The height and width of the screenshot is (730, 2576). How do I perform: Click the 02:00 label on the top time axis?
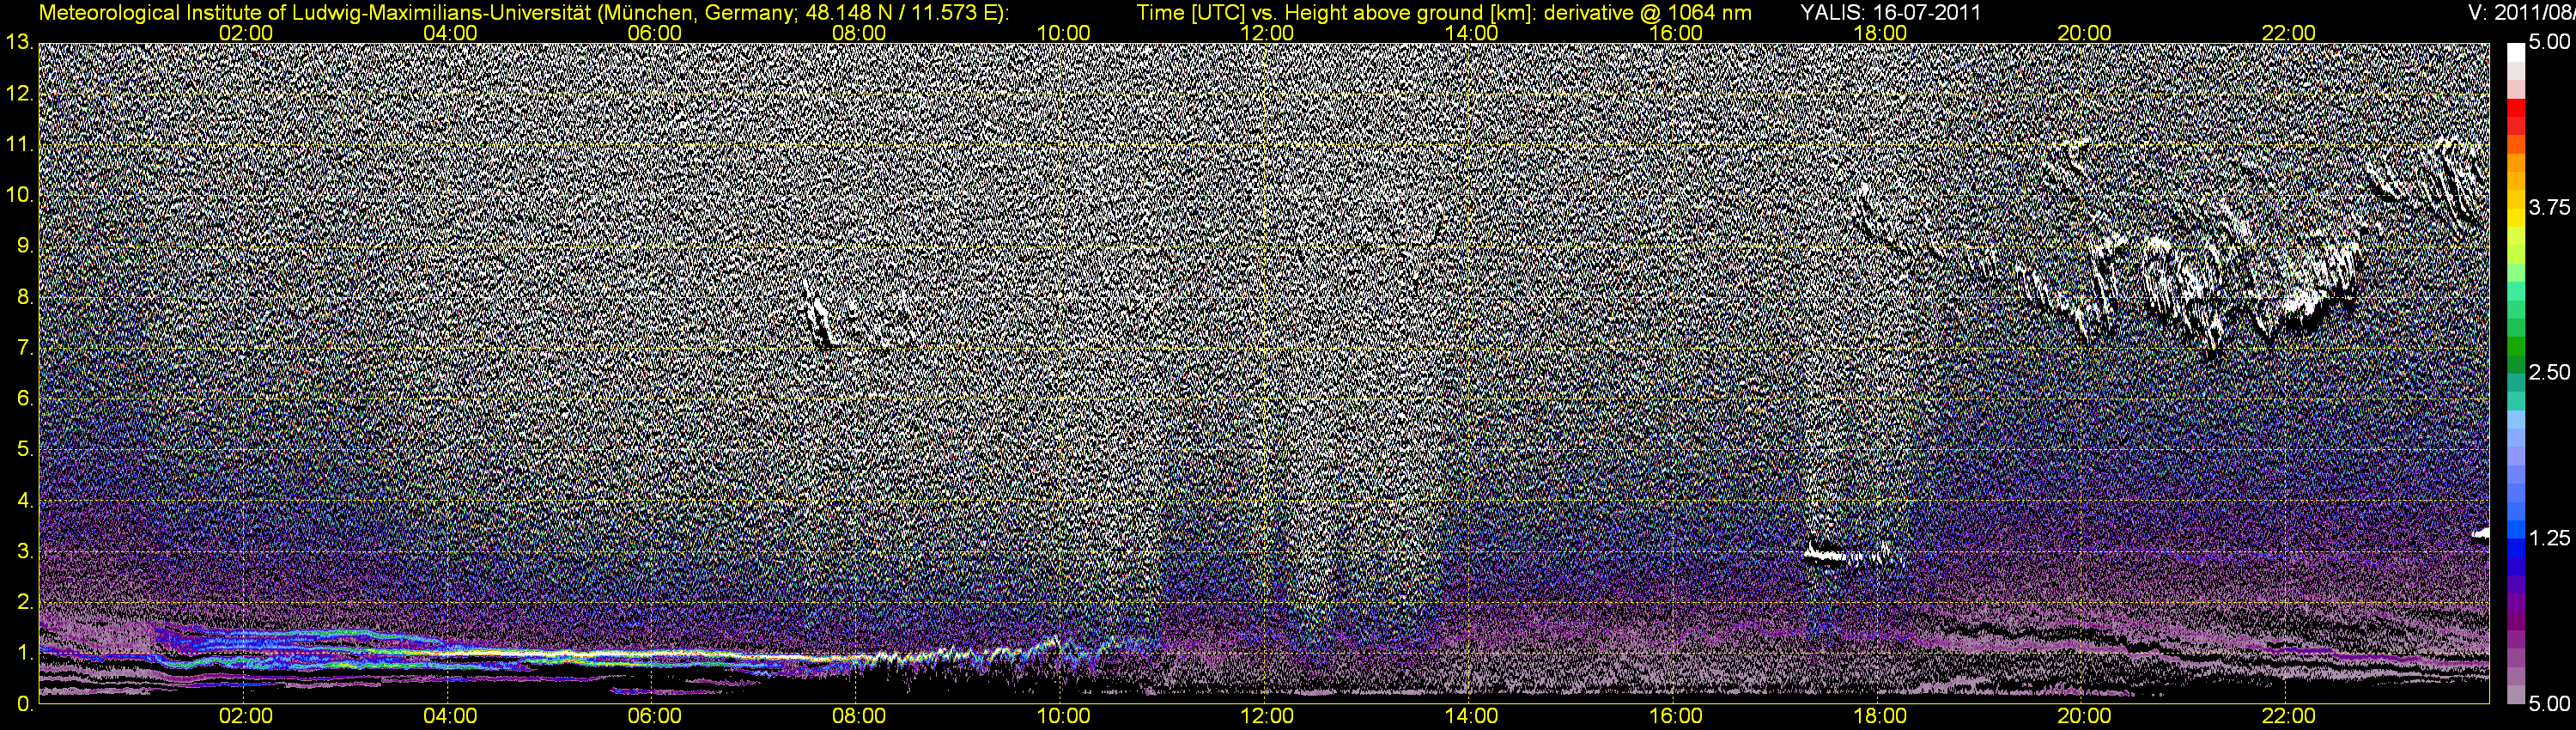click(246, 33)
